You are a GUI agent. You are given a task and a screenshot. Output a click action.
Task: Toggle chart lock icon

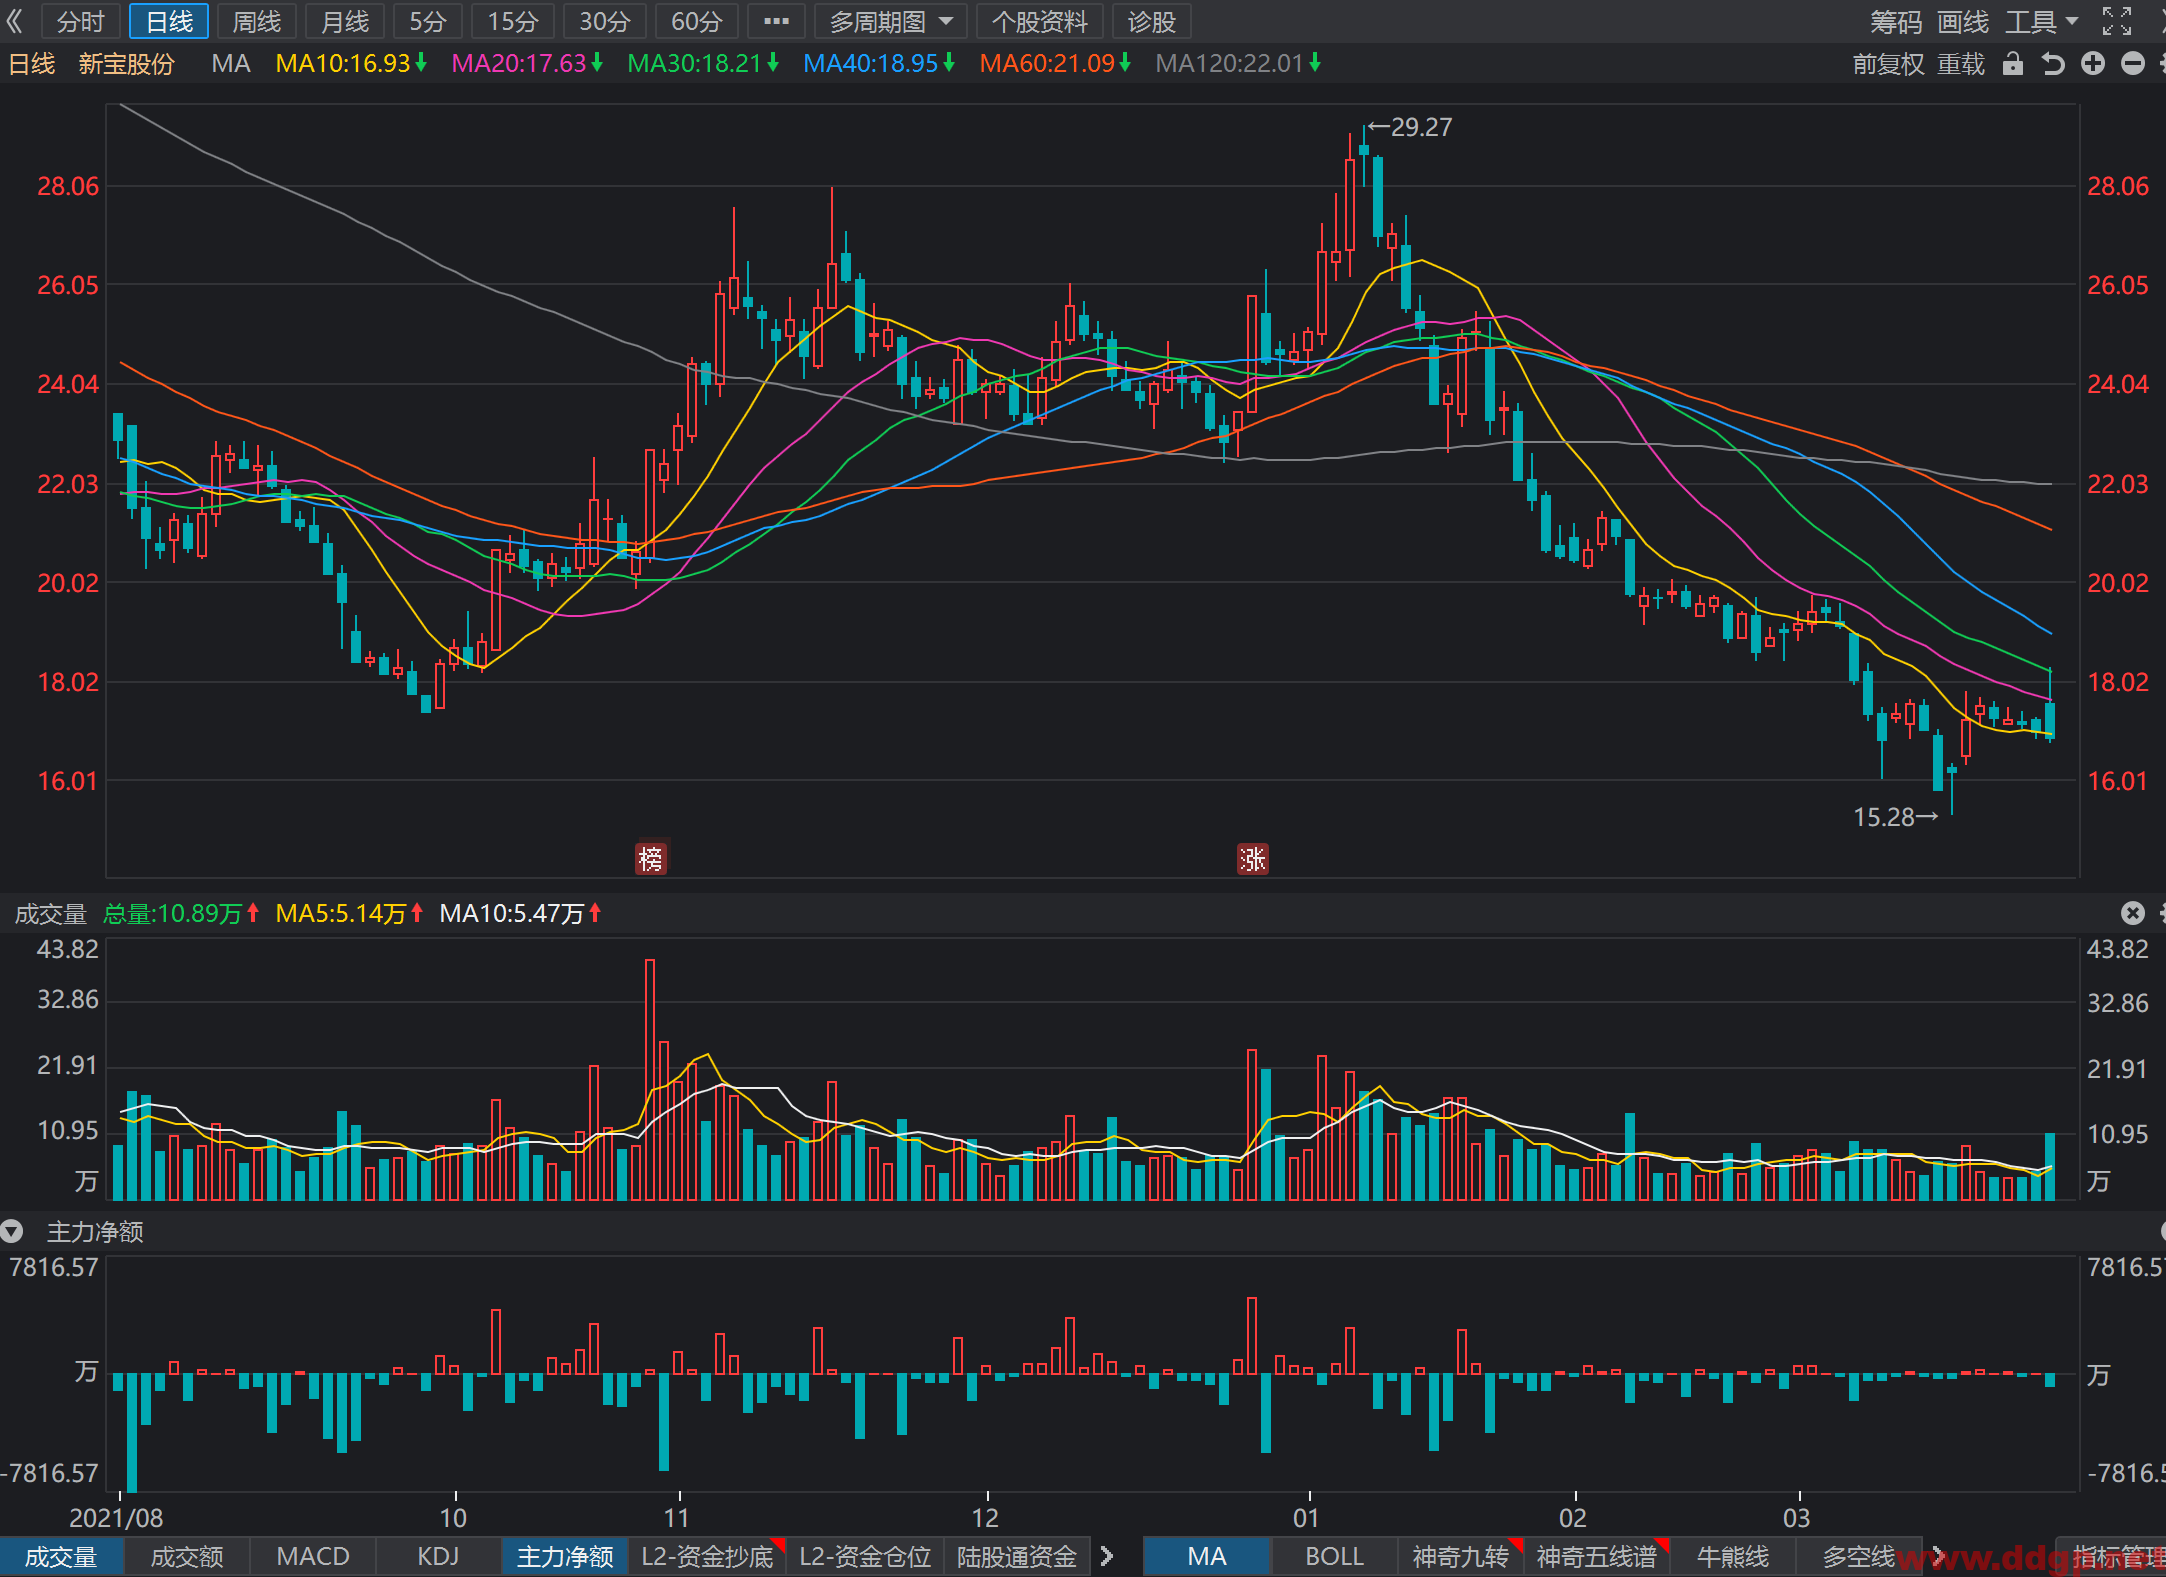coord(2013,64)
